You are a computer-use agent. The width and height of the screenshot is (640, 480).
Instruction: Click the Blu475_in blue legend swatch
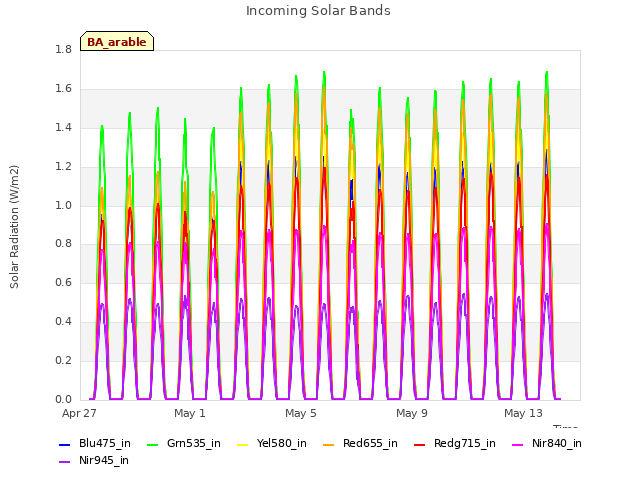[x=65, y=445]
